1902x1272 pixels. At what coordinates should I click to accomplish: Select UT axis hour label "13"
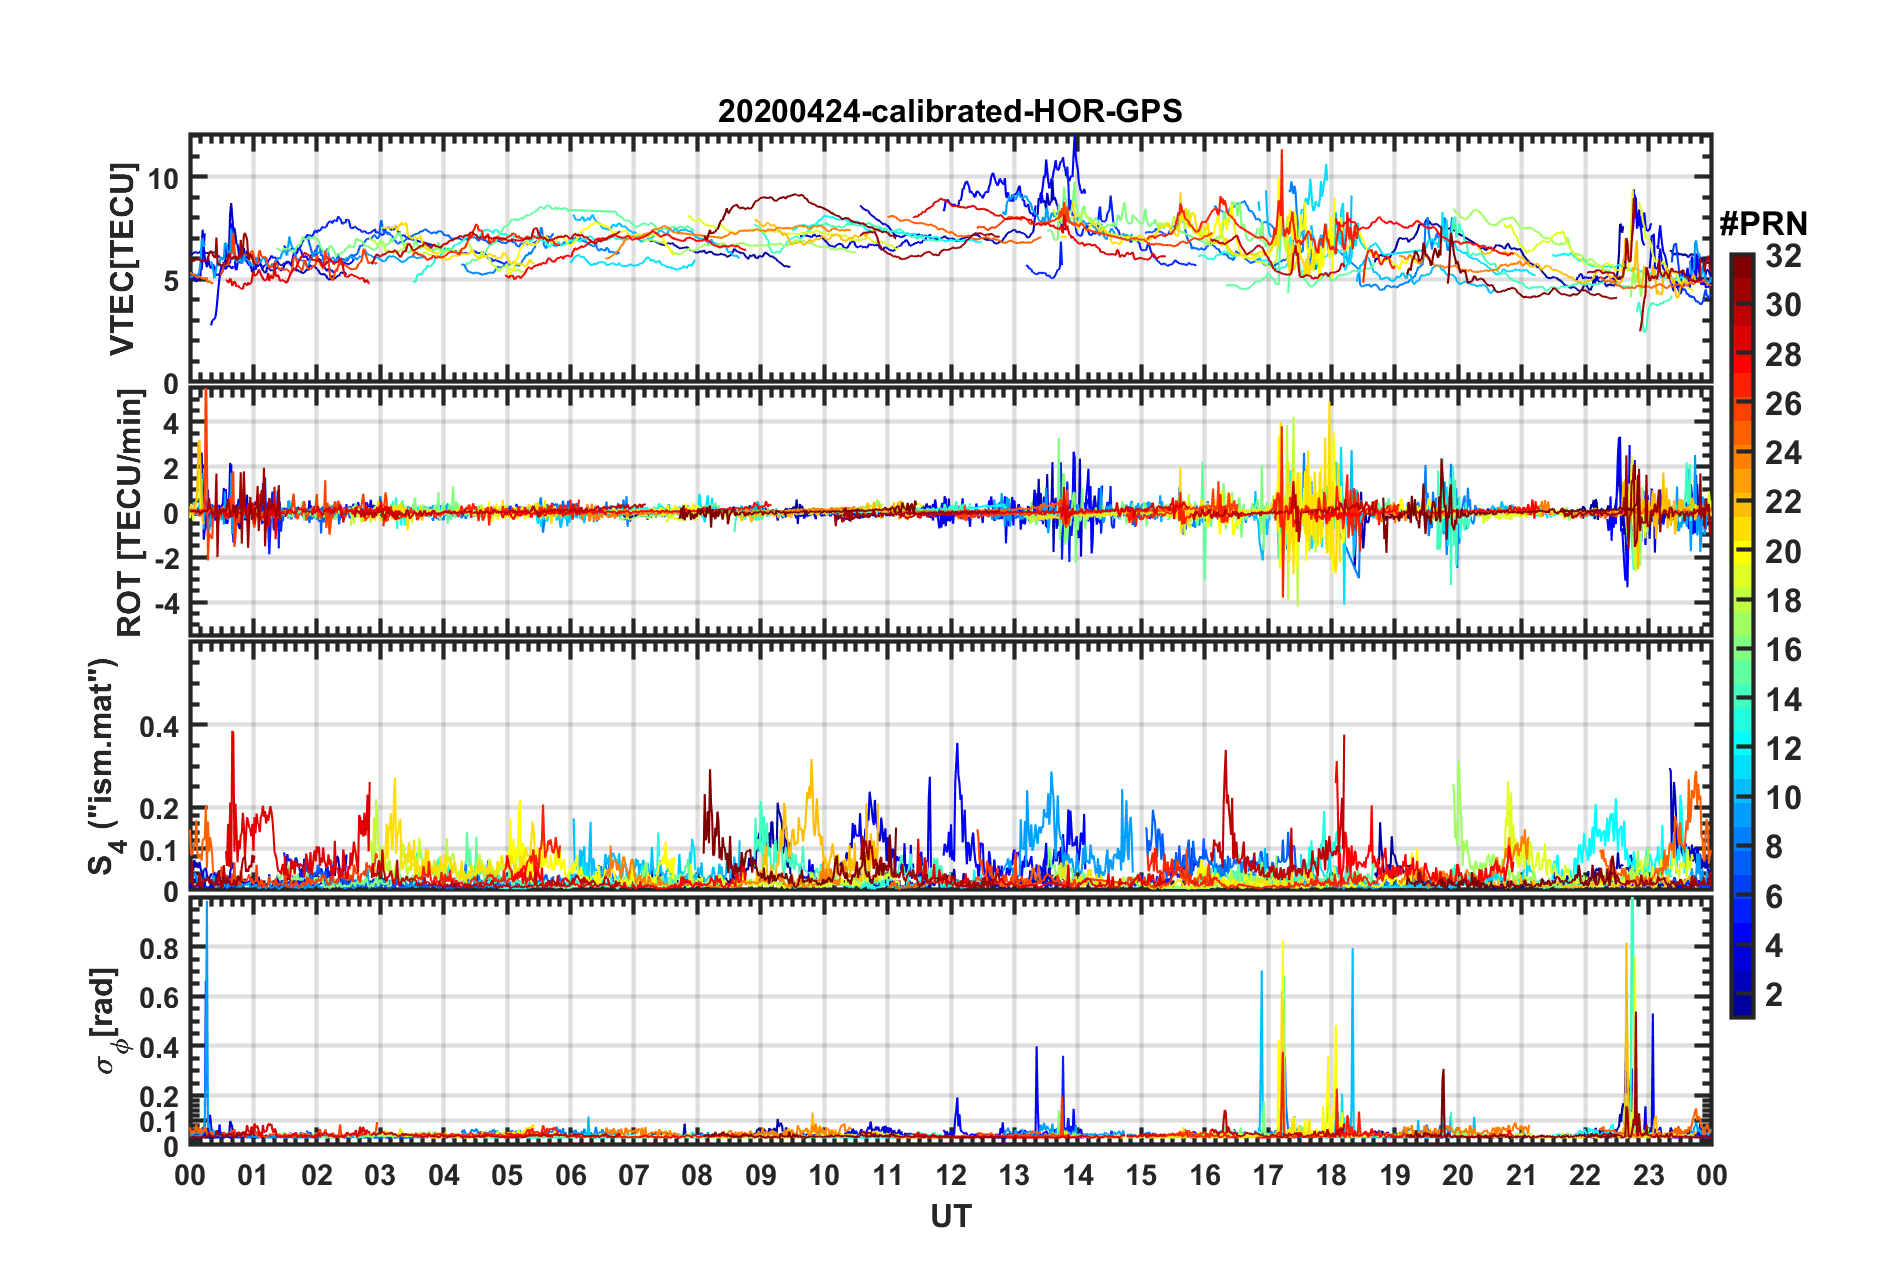coord(1014,1175)
